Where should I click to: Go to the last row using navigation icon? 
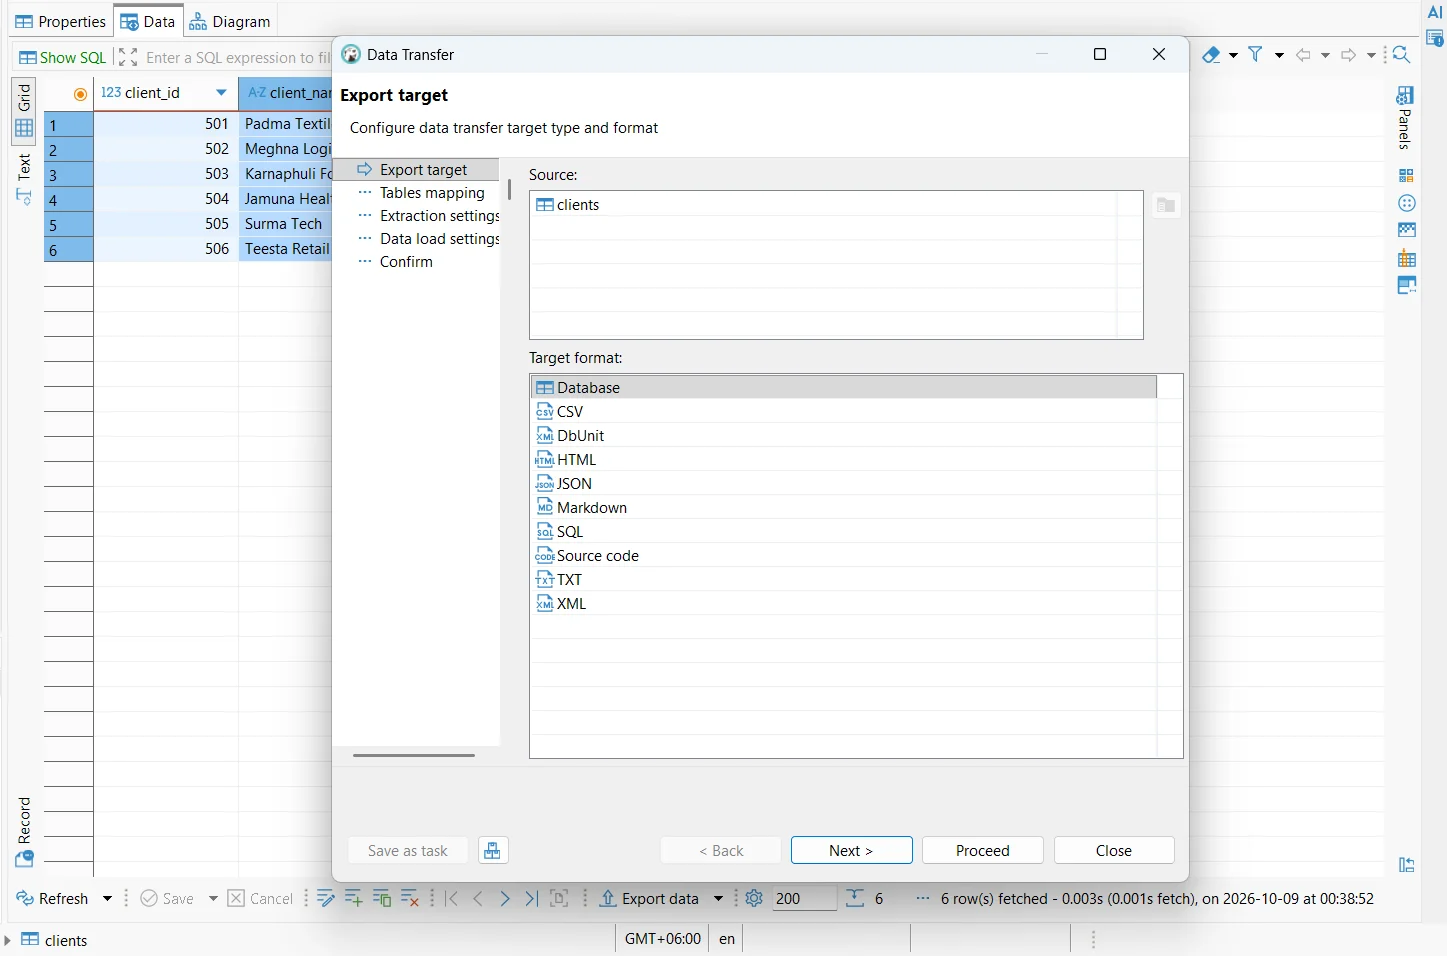(531, 898)
